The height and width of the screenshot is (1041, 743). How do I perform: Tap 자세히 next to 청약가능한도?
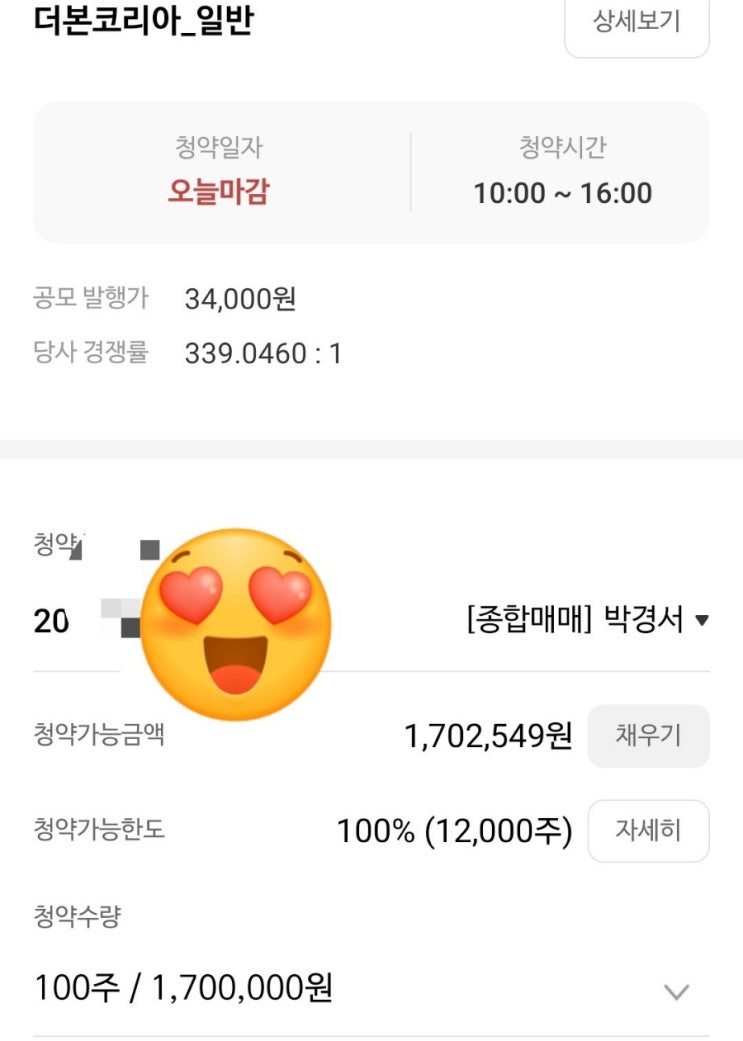649,831
